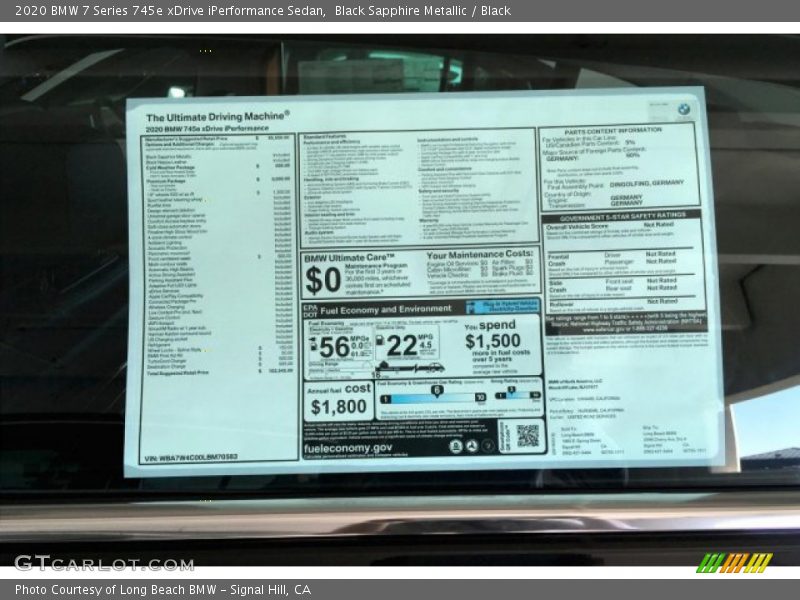Click the gas pump icon beside 22 MPG
Viewport: 800px width, 600px height.
(x=379, y=339)
